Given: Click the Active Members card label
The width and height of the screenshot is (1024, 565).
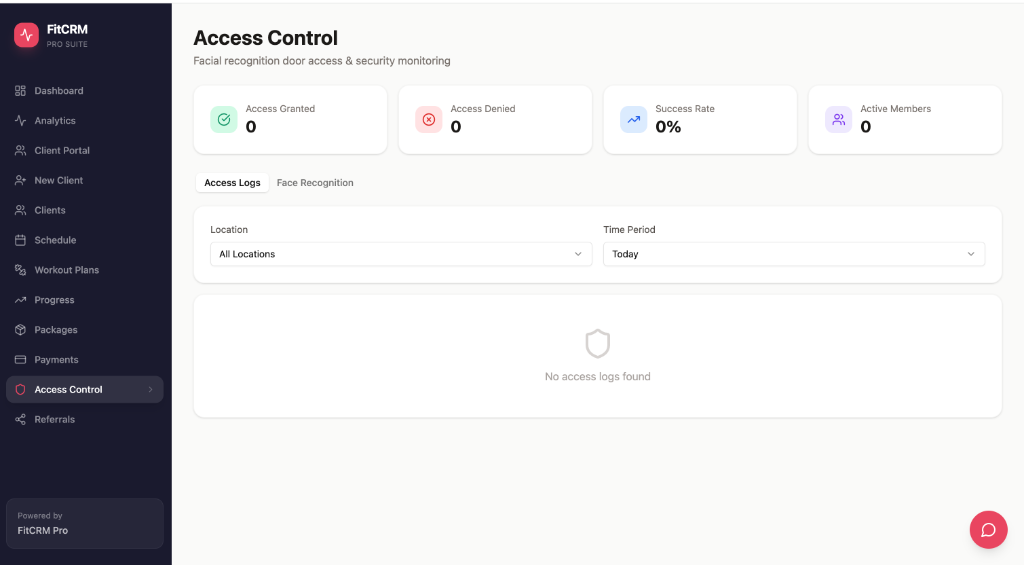Looking at the screenshot, I should (895, 109).
